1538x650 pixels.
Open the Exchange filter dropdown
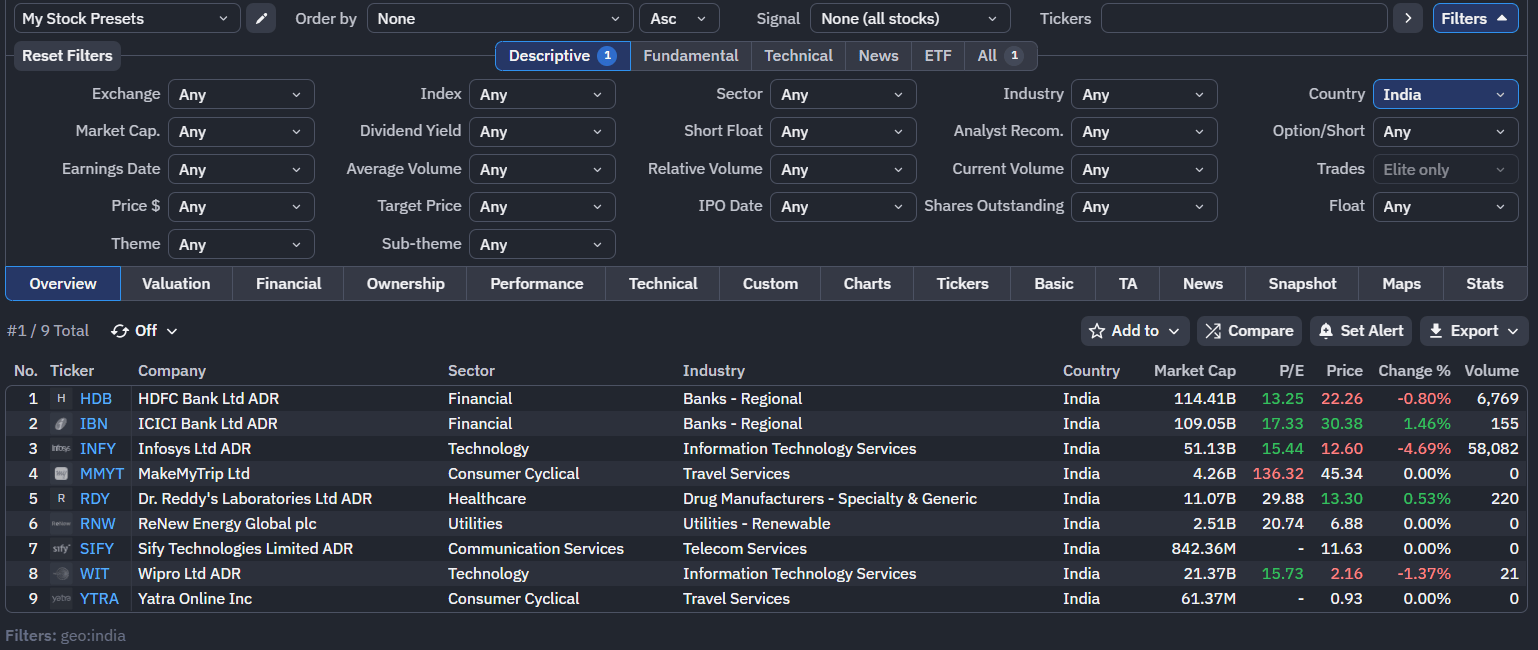pos(241,94)
